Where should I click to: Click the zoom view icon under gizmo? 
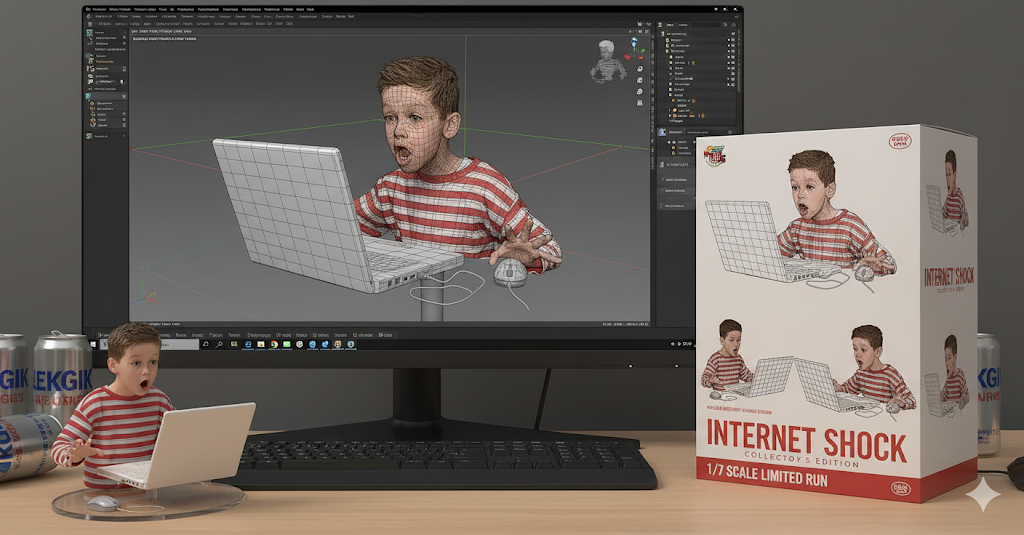point(640,69)
